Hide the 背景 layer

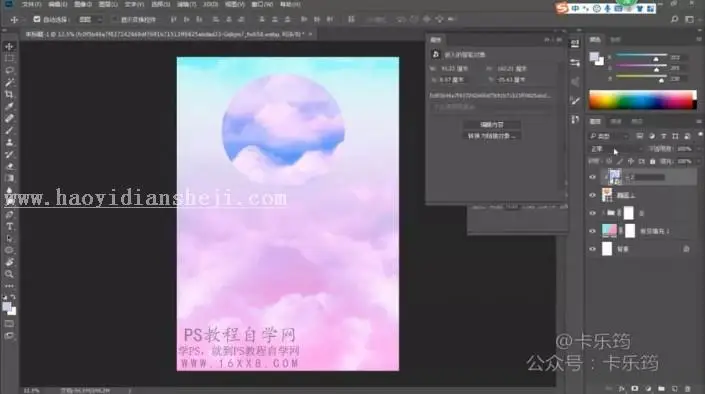click(x=592, y=249)
